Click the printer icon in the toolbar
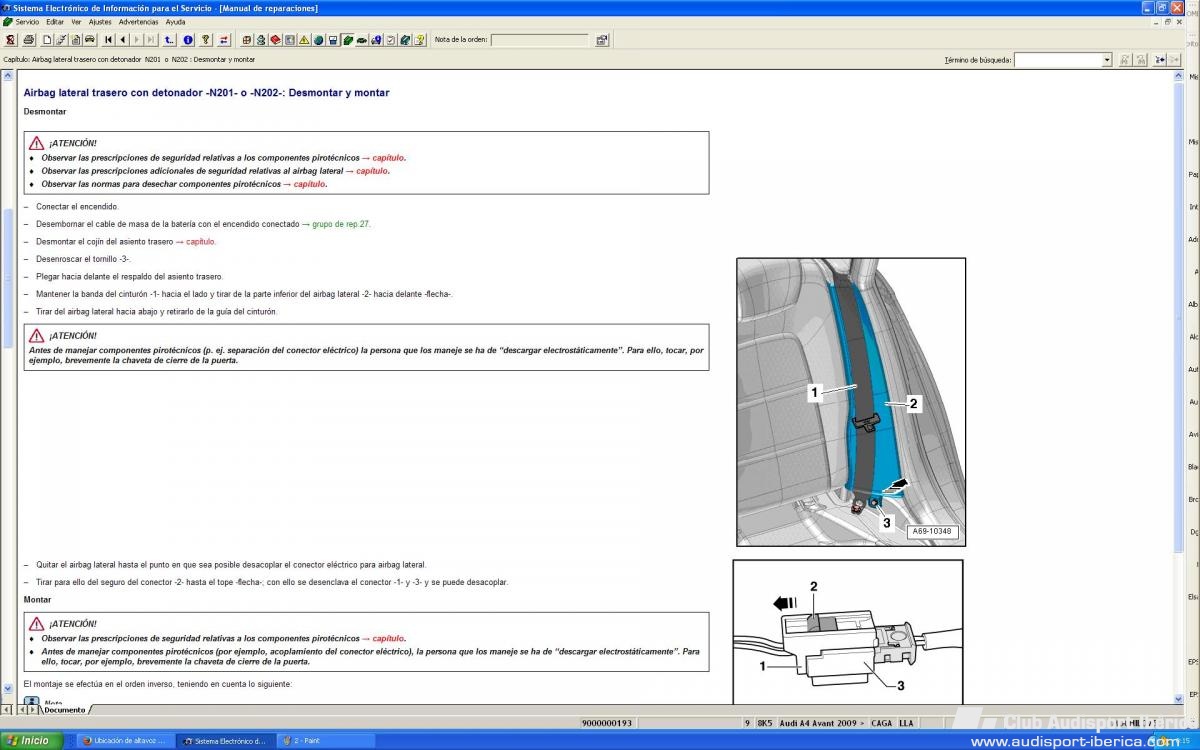This screenshot has height=750, width=1200. pyautogui.click(x=29, y=40)
